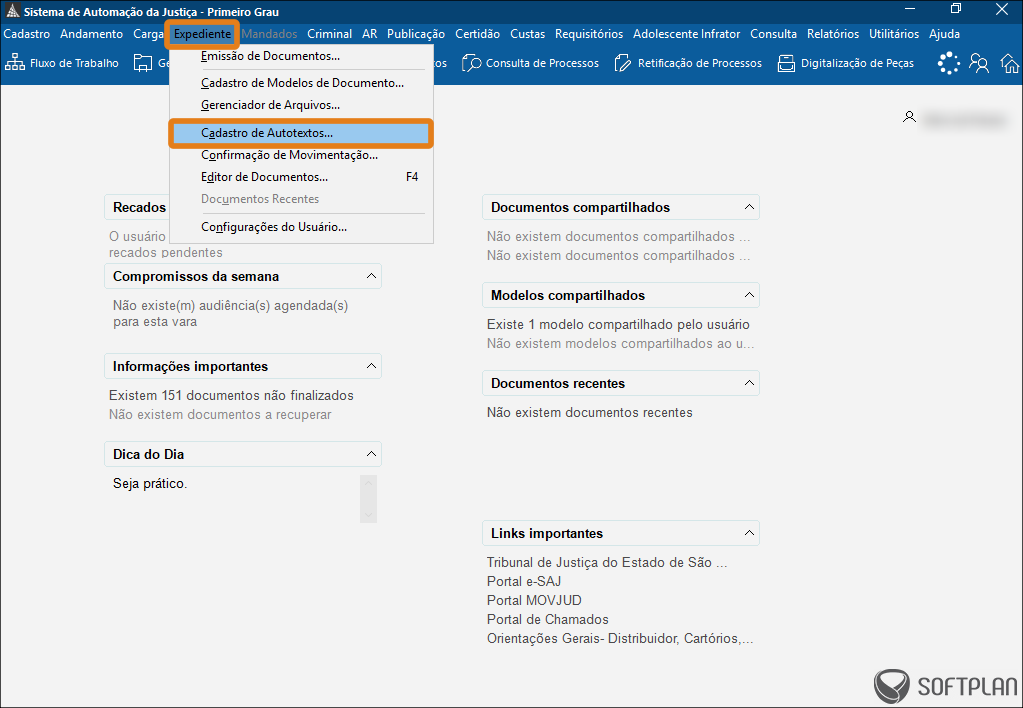Click the home icon in the toolbar
The width and height of the screenshot is (1023, 708).
coord(1010,63)
